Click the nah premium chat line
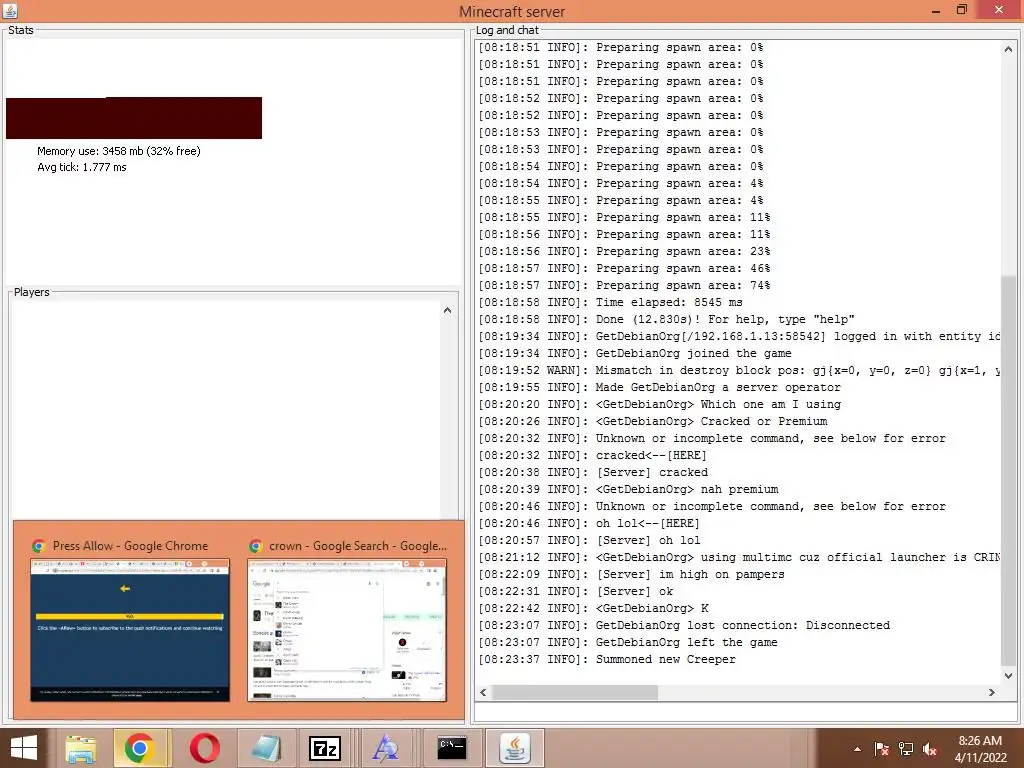 tap(628, 489)
